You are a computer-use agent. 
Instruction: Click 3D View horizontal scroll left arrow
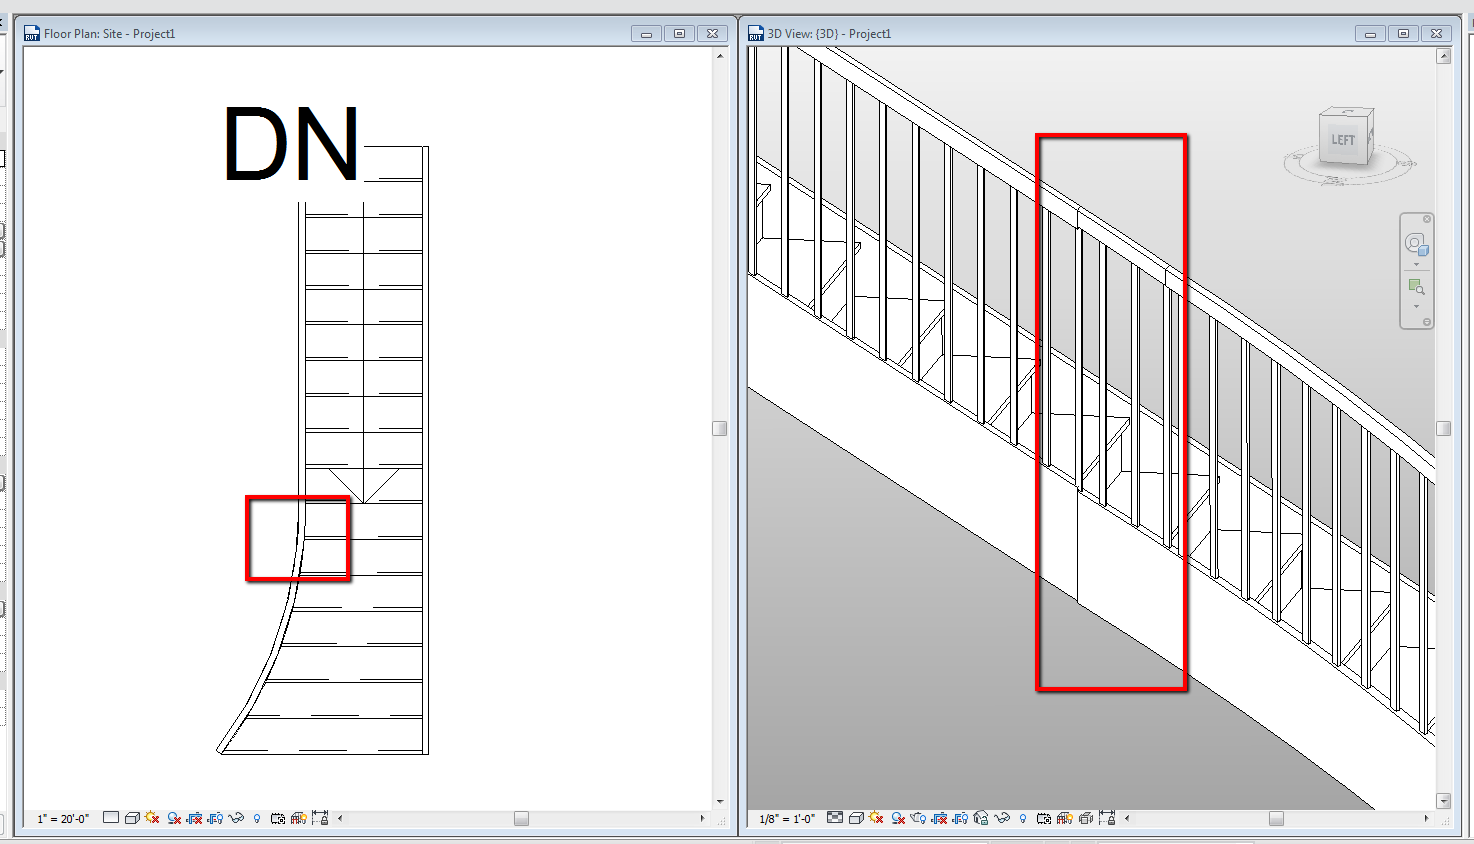[x=1127, y=818]
